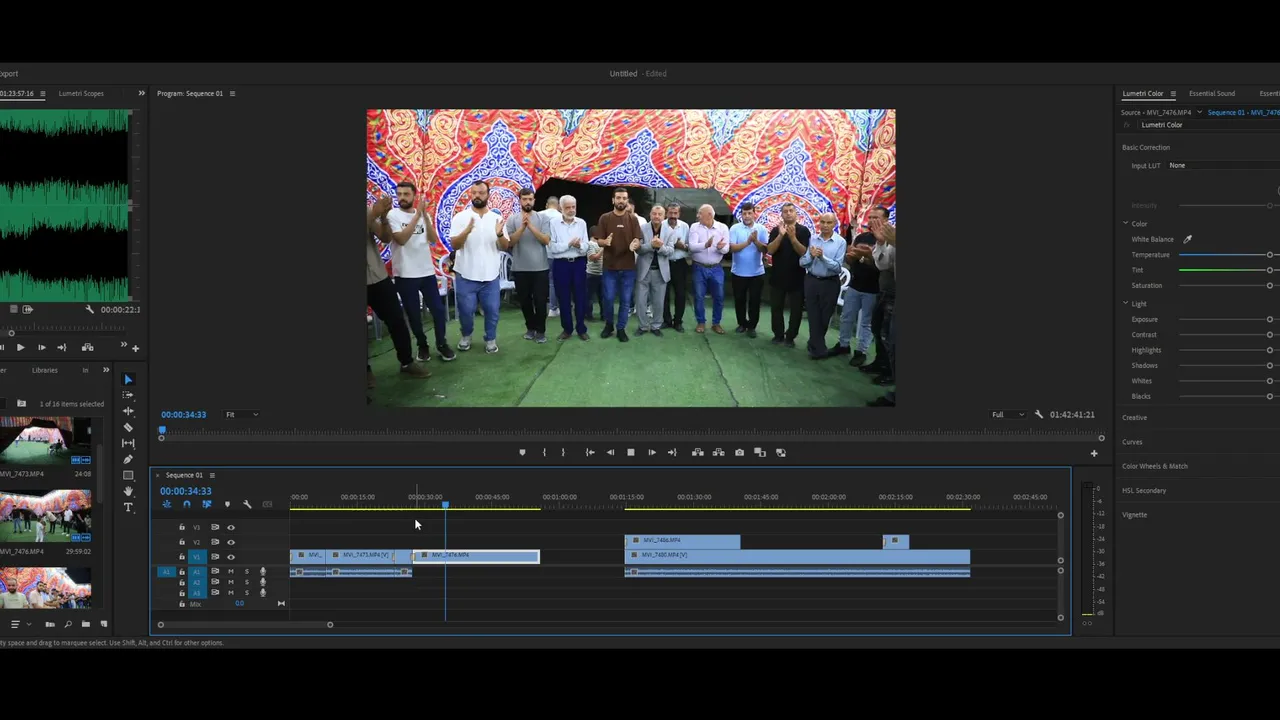Hide video track V1 with eye
Screen dimensions: 1280x720
[231, 557]
